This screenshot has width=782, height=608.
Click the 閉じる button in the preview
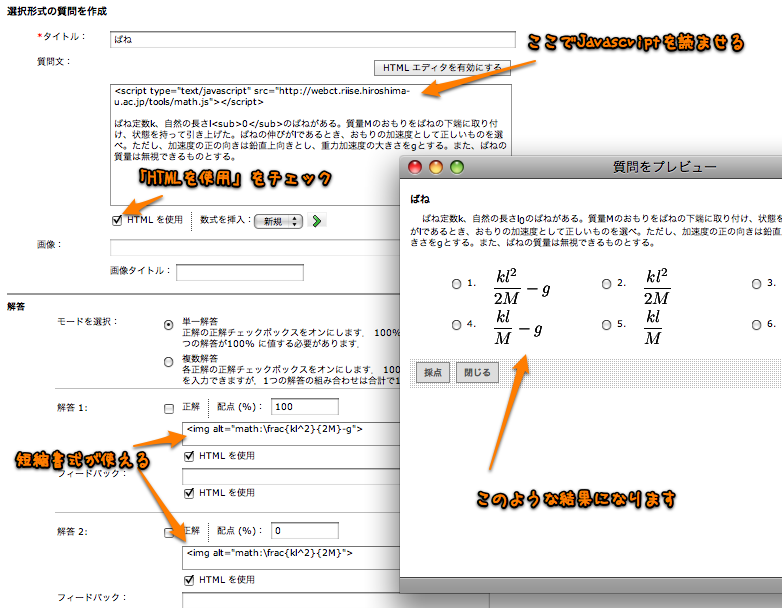[x=477, y=373]
